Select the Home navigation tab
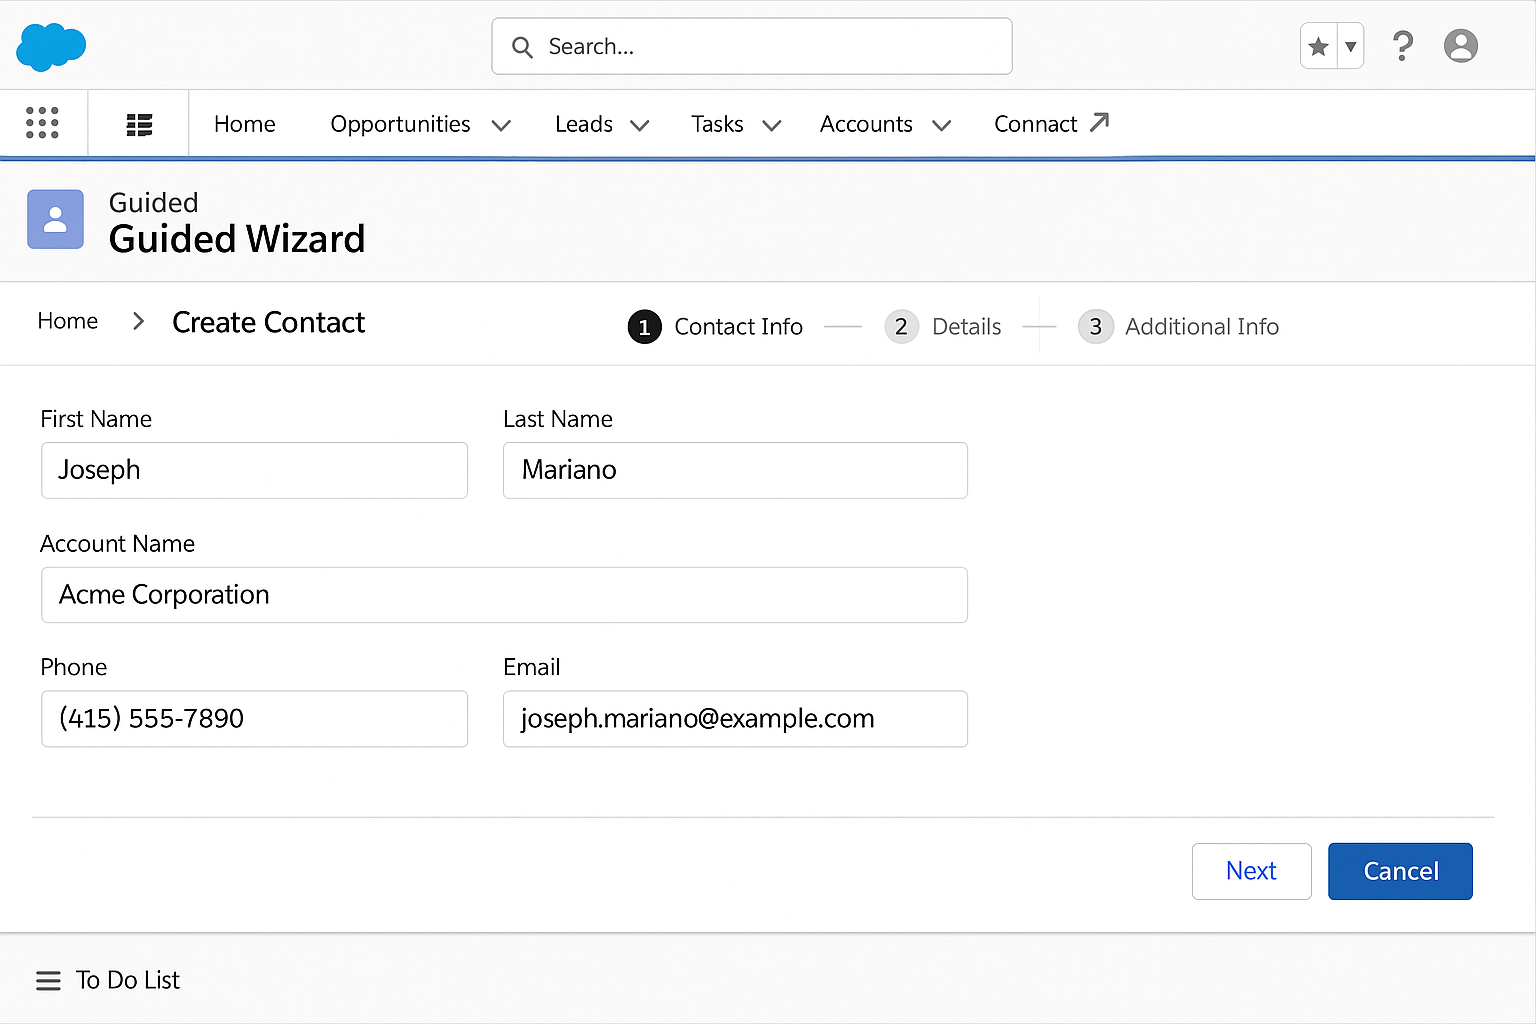The width and height of the screenshot is (1536, 1024). click(x=244, y=123)
